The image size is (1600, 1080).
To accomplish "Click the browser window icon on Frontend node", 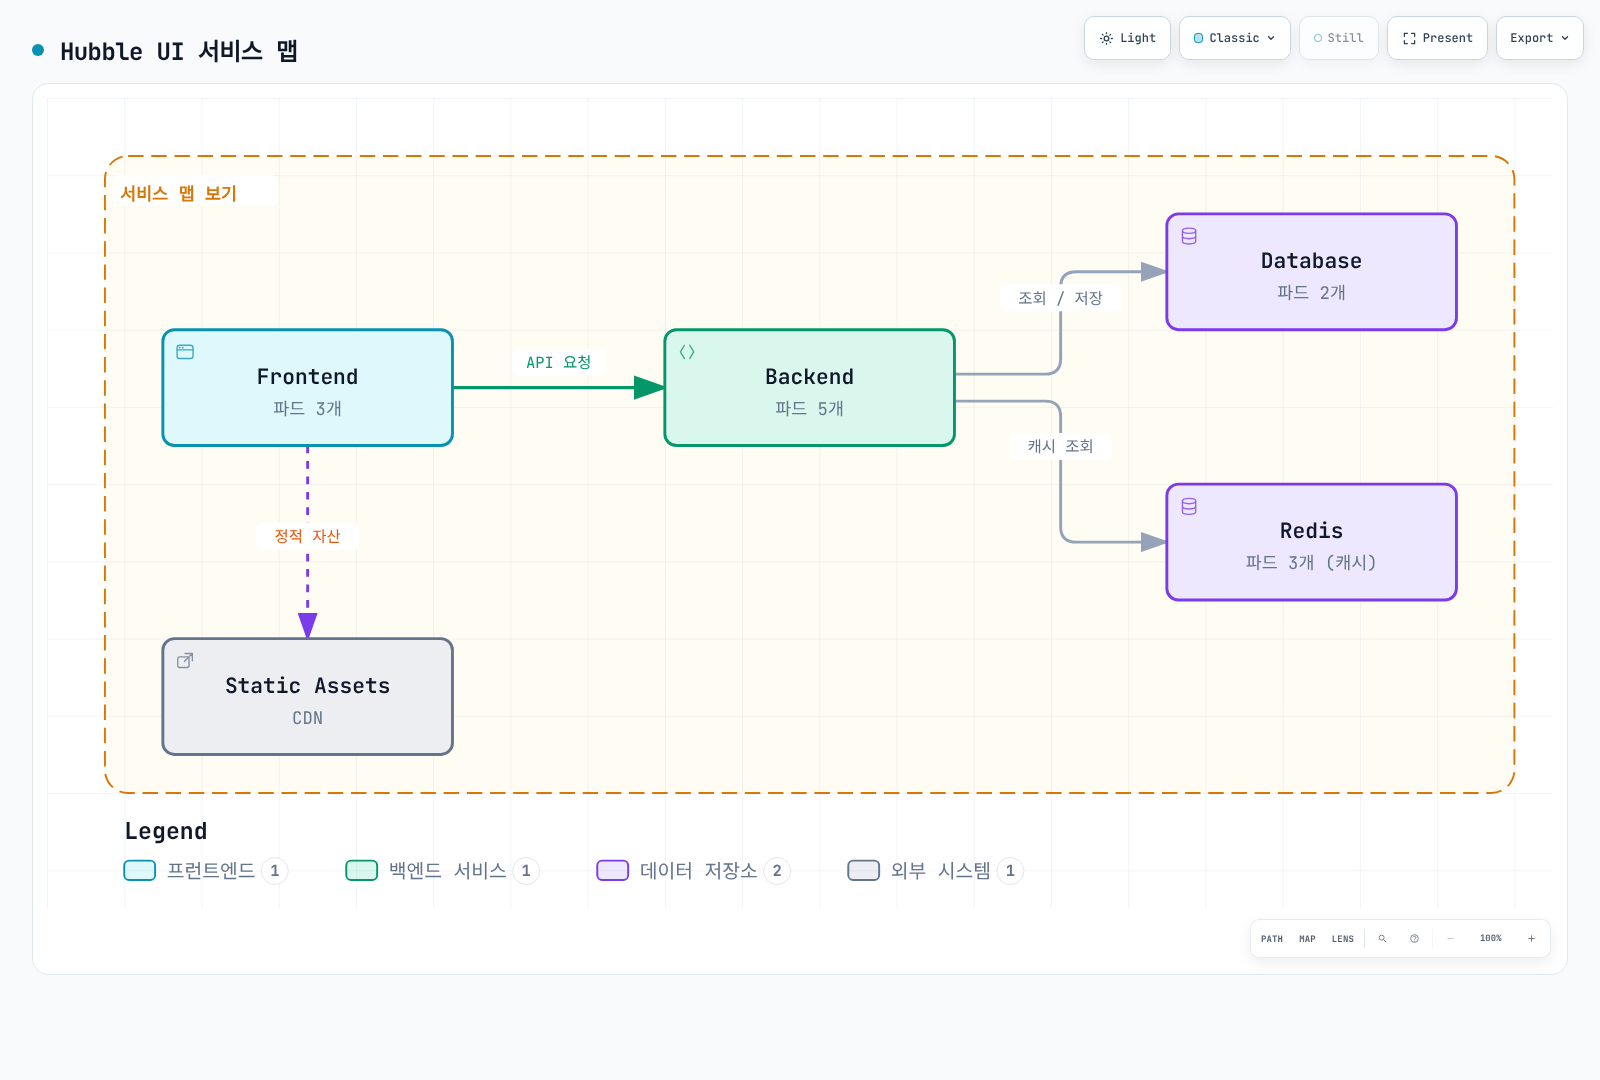I will [185, 352].
